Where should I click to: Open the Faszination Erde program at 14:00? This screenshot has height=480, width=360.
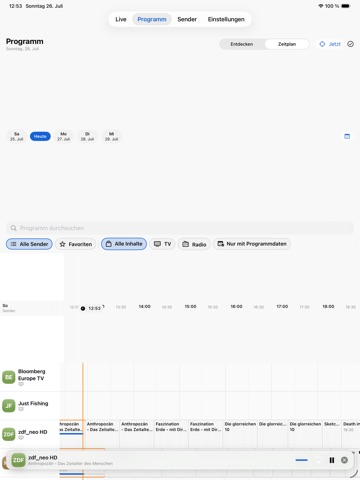[x=171, y=427]
